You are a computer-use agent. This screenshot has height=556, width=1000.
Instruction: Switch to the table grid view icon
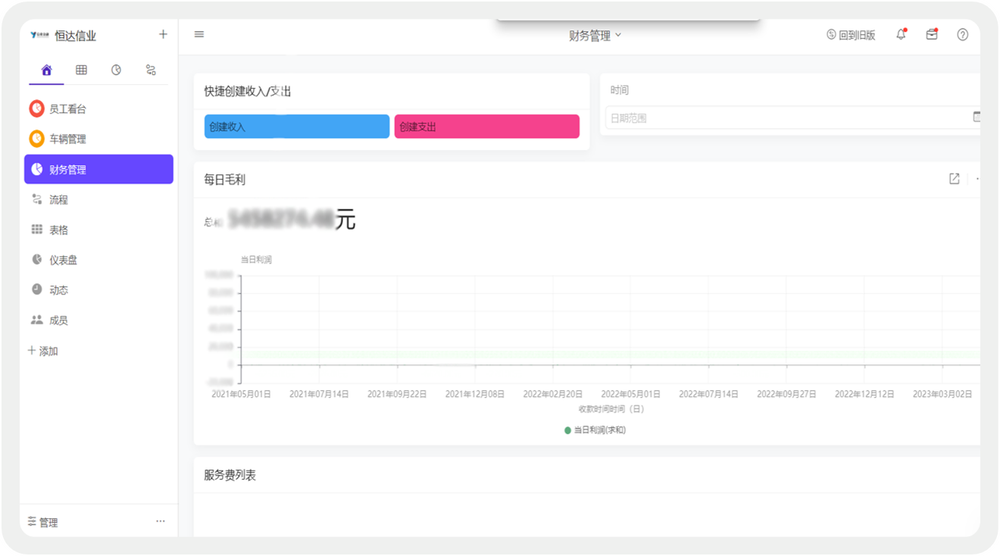click(x=81, y=70)
